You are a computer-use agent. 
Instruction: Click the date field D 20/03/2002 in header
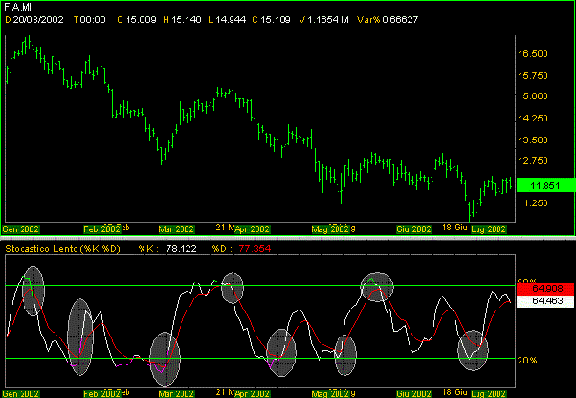pos(34,19)
